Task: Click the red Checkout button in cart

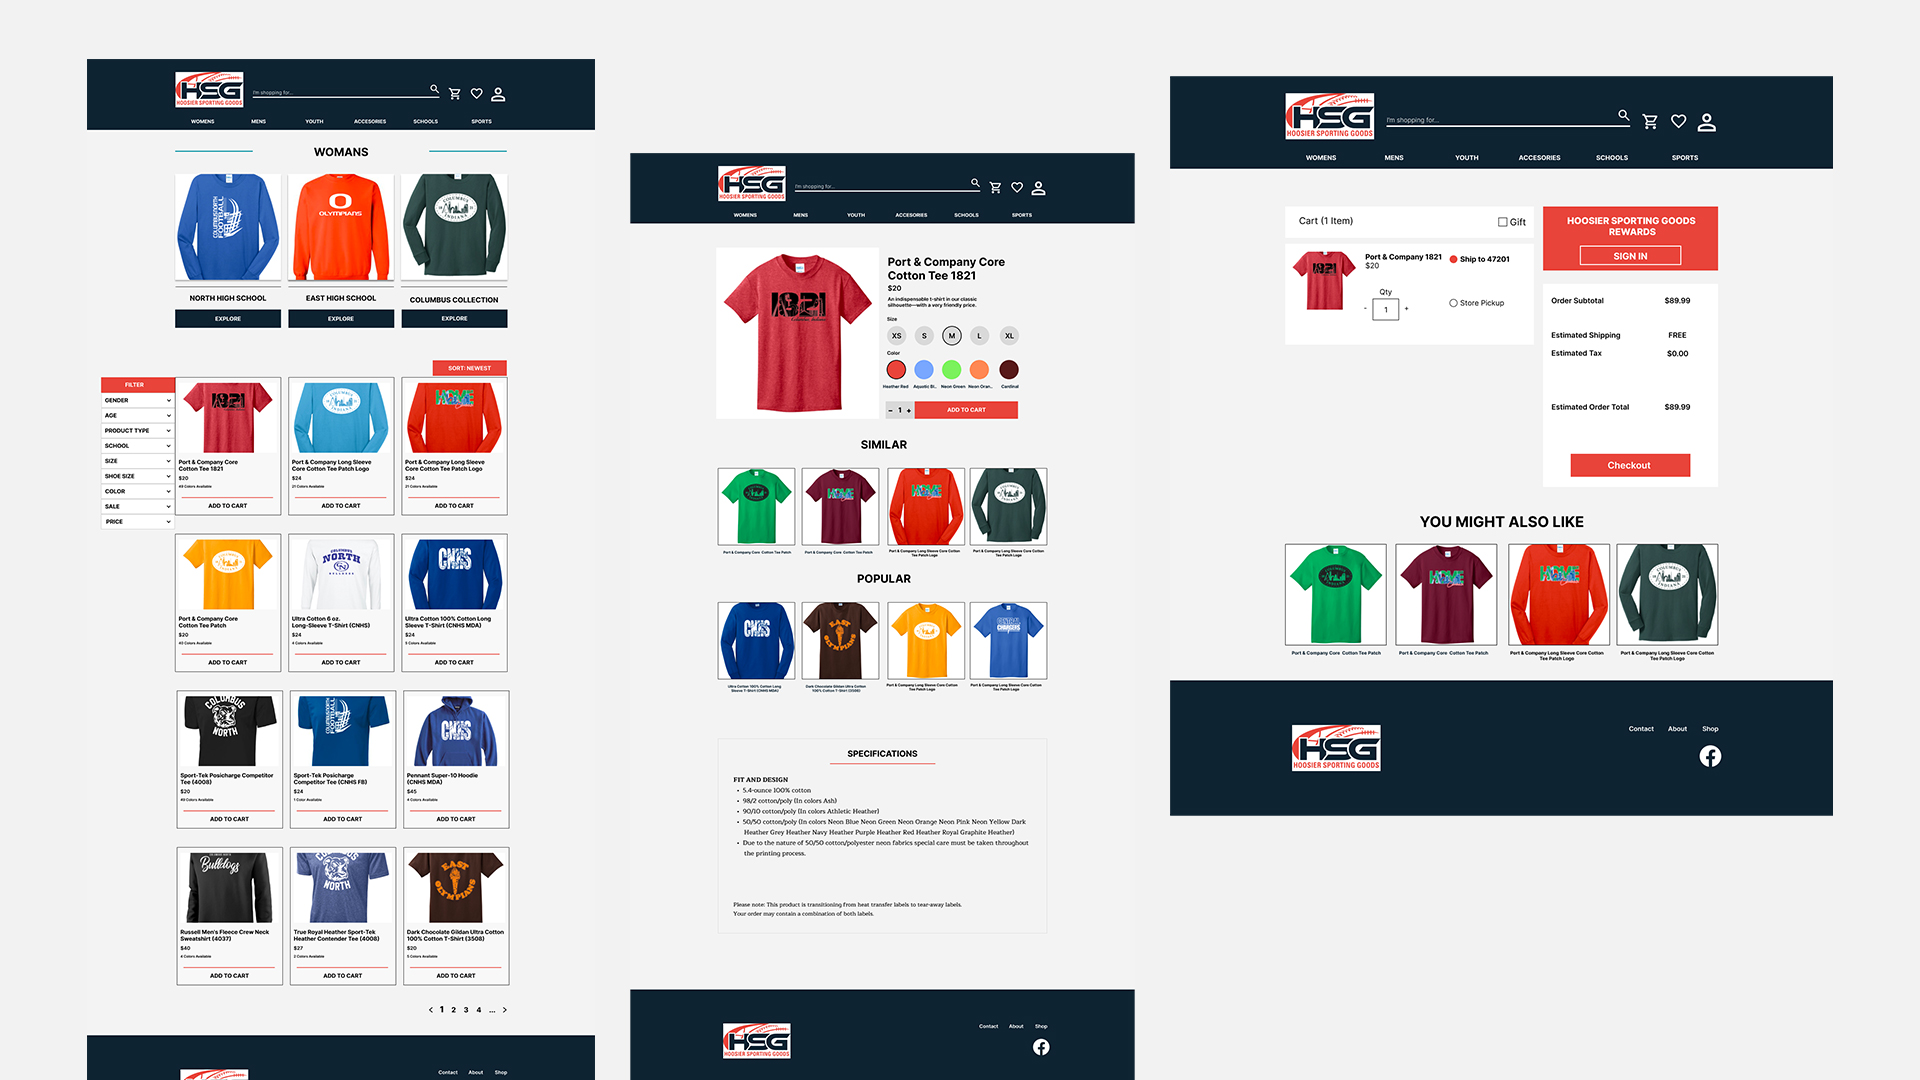Action: (x=1629, y=464)
